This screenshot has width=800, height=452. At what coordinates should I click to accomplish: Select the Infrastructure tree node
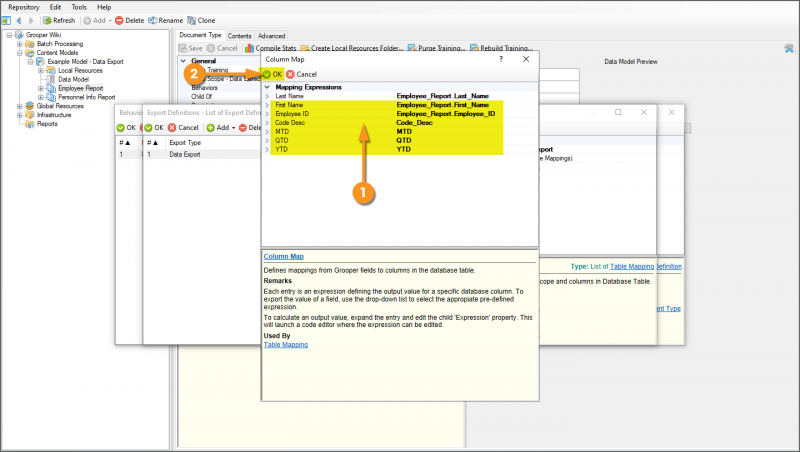click(54, 115)
